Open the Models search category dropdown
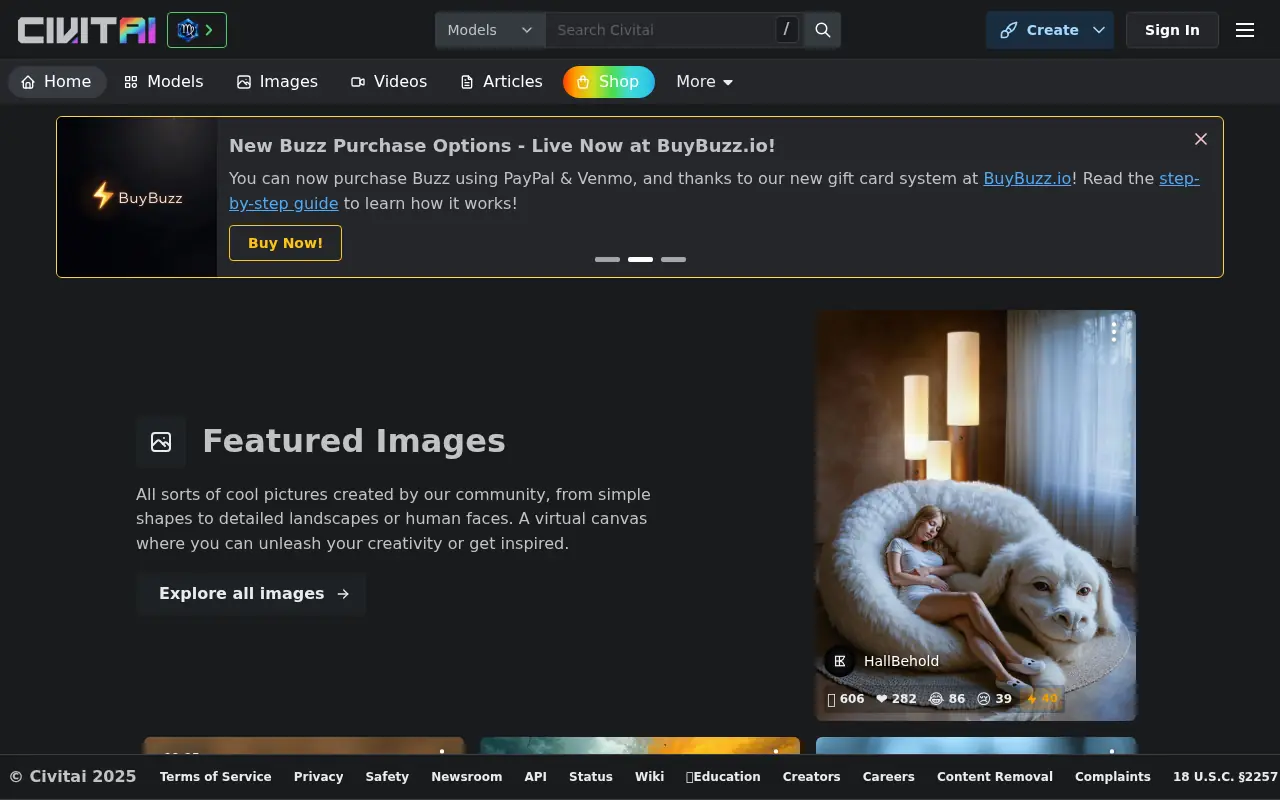This screenshot has width=1280, height=800. (x=490, y=30)
